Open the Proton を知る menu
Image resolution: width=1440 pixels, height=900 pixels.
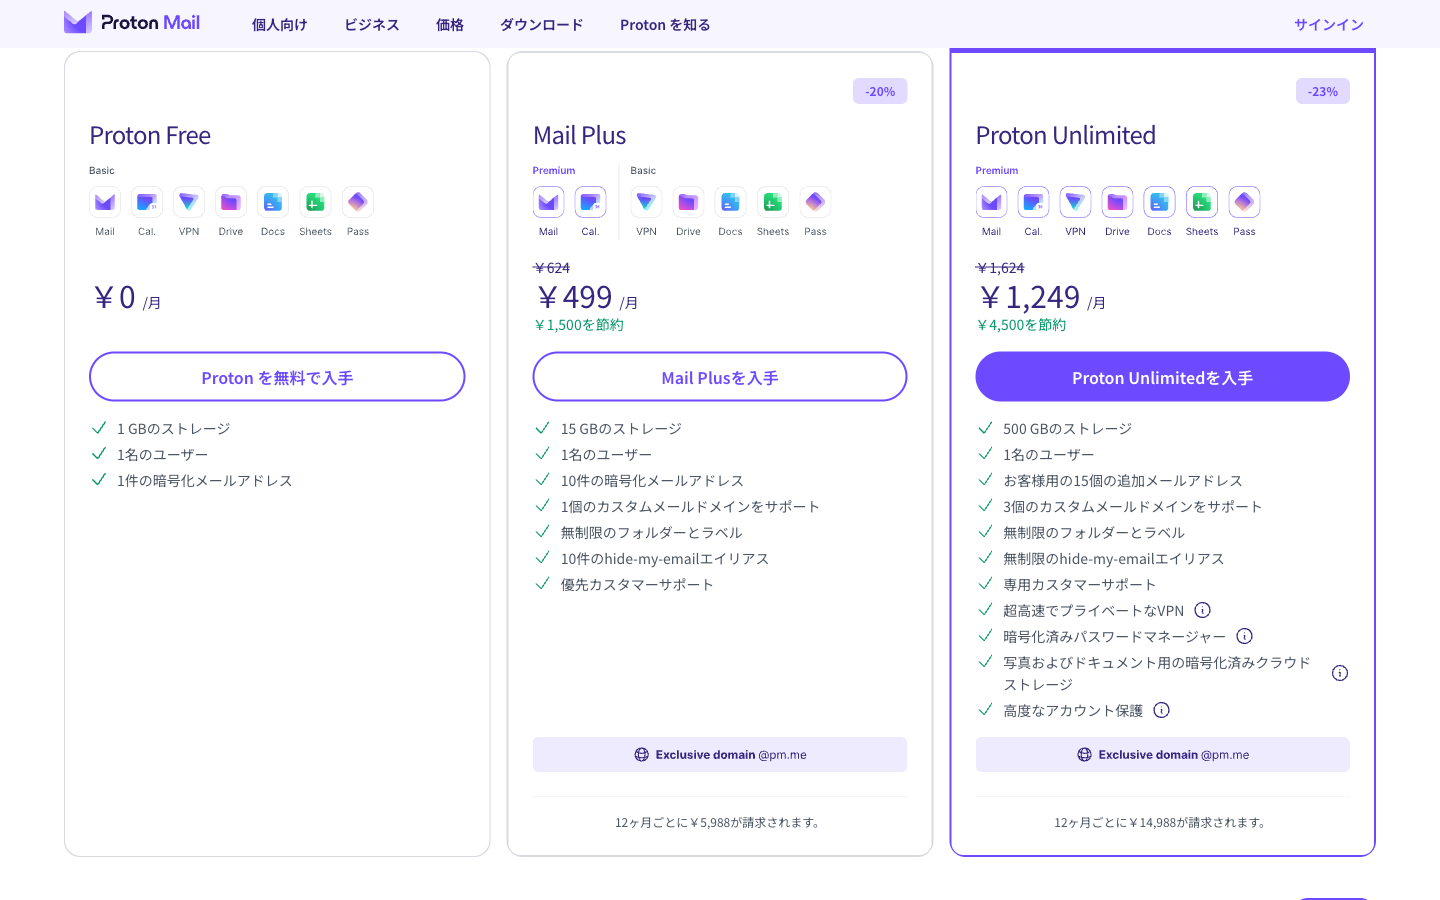tap(665, 24)
